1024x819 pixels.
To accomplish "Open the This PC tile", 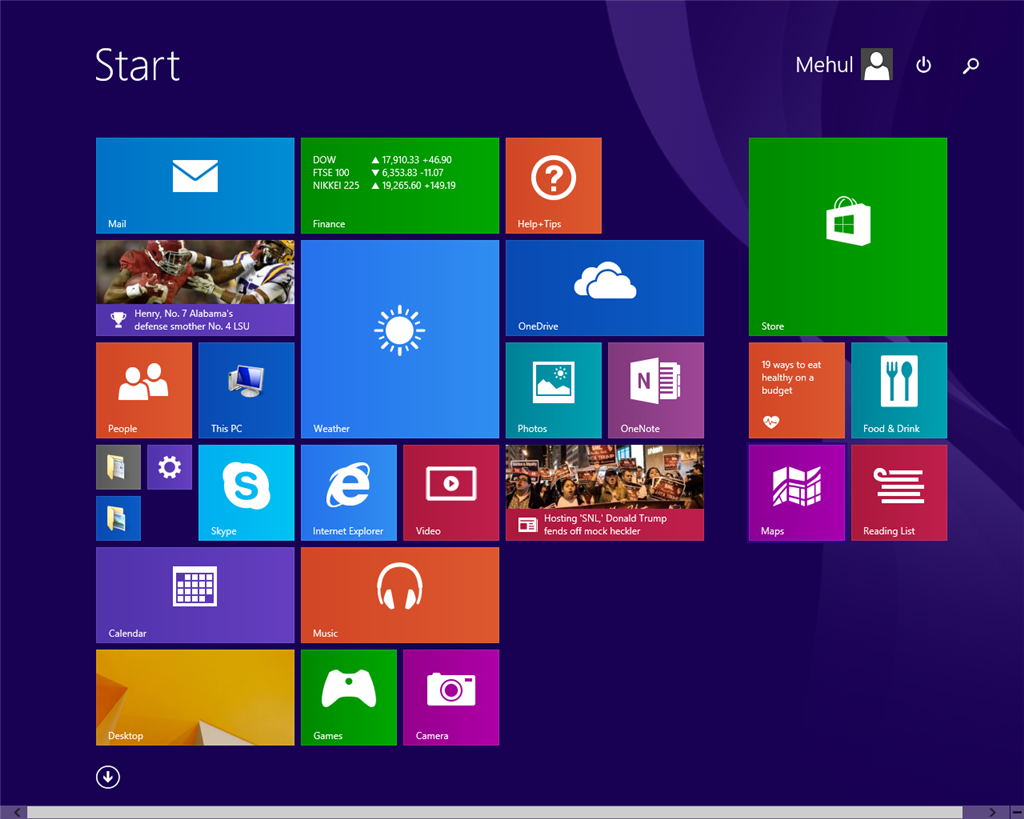I will pyautogui.click(x=246, y=391).
